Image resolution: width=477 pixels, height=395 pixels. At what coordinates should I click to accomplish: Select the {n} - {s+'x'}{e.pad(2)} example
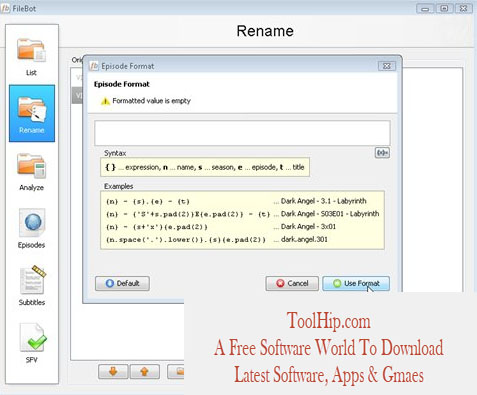(x=157, y=227)
